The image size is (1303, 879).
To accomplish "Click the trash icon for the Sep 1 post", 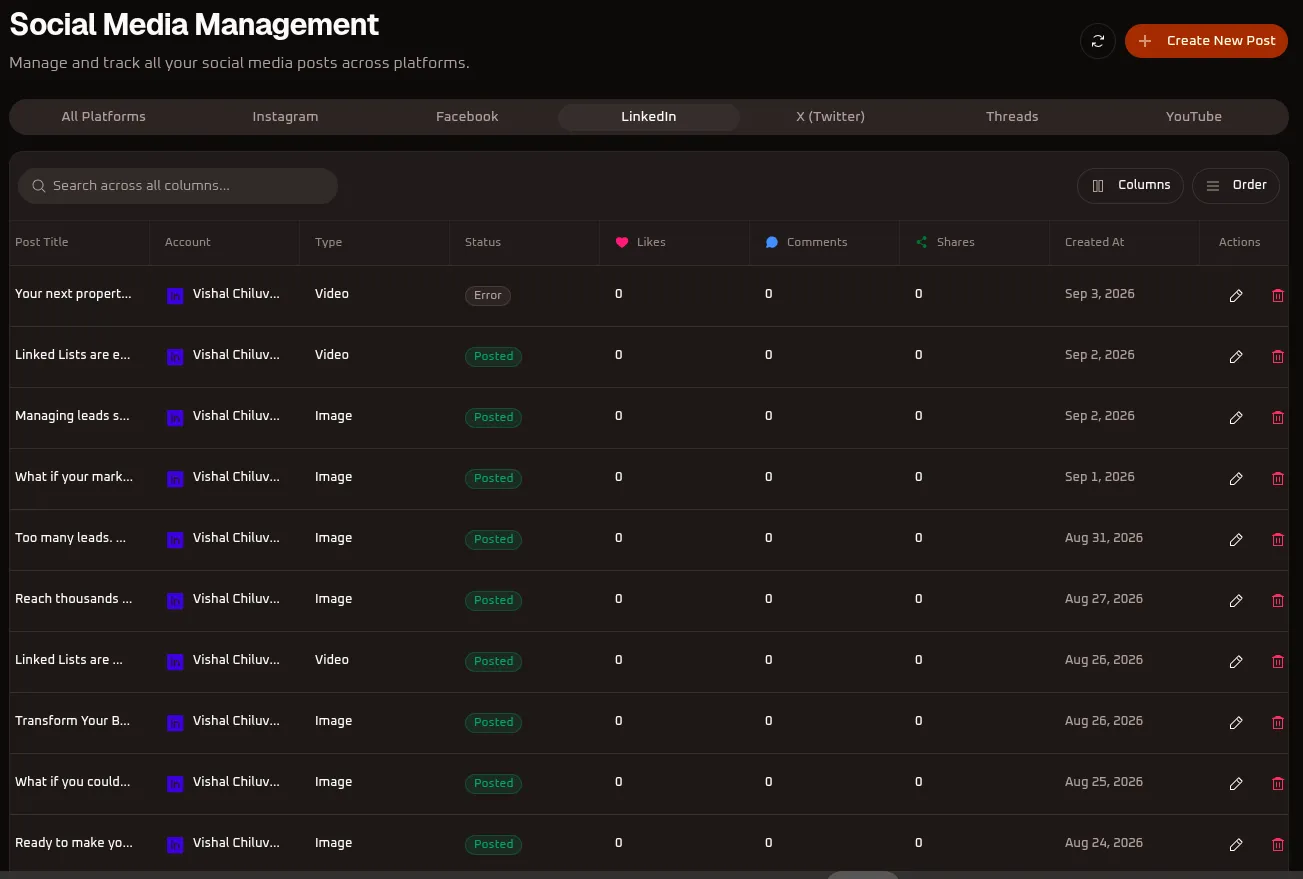I will pyautogui.click(x=1277, y=479).
